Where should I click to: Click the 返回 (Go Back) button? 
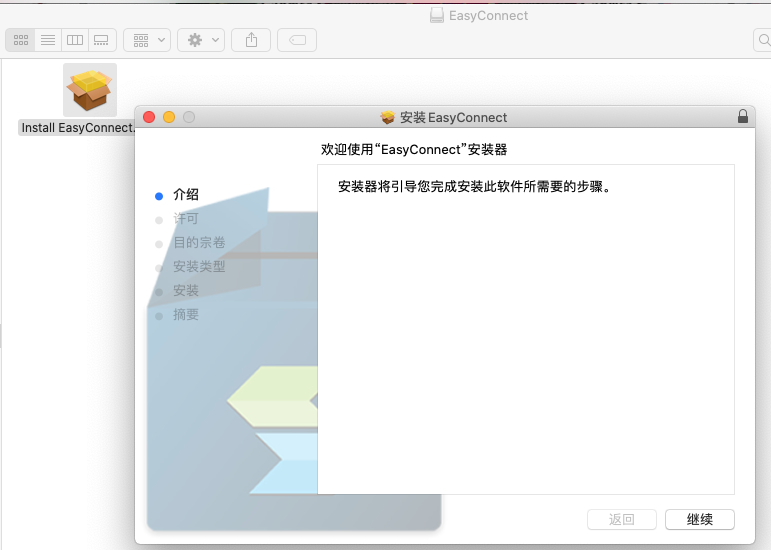pyautogui.click(x=622, y=519)
